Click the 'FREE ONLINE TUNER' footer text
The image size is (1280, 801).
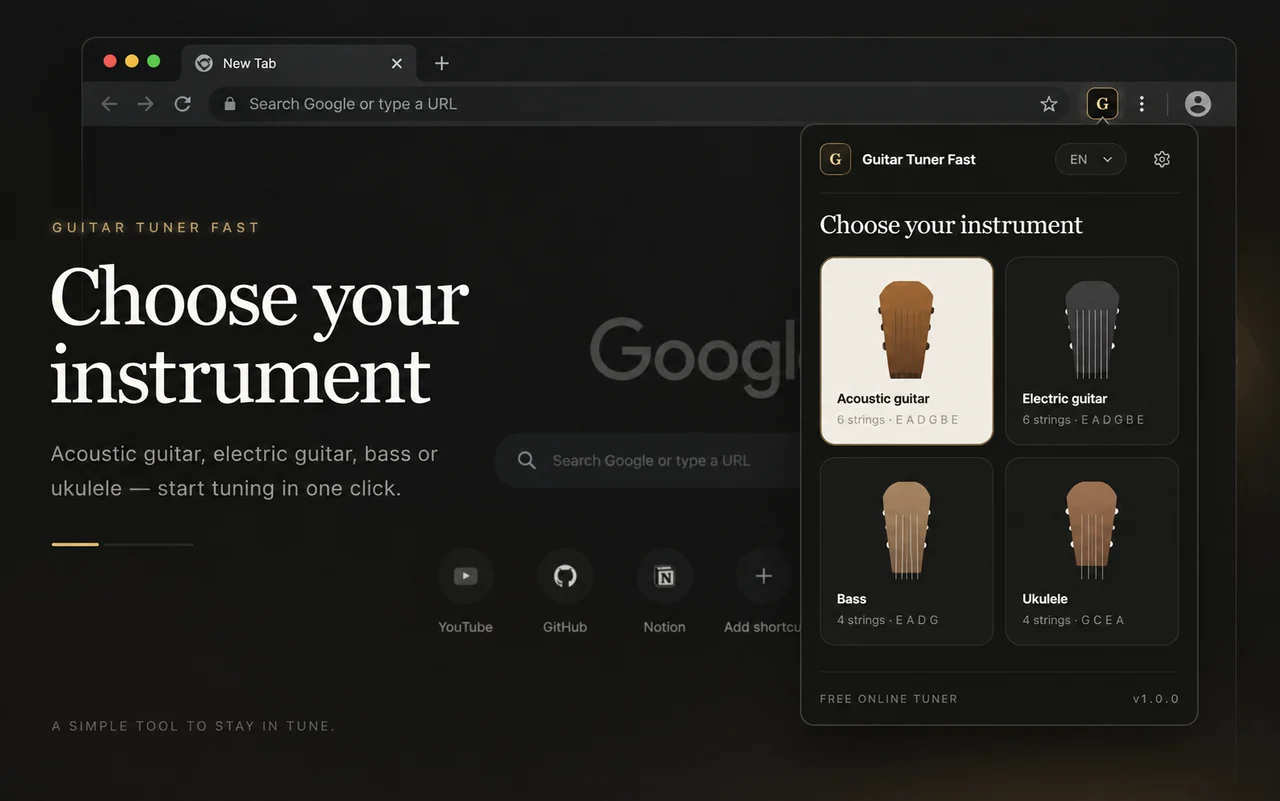click(x=888, y=699)
